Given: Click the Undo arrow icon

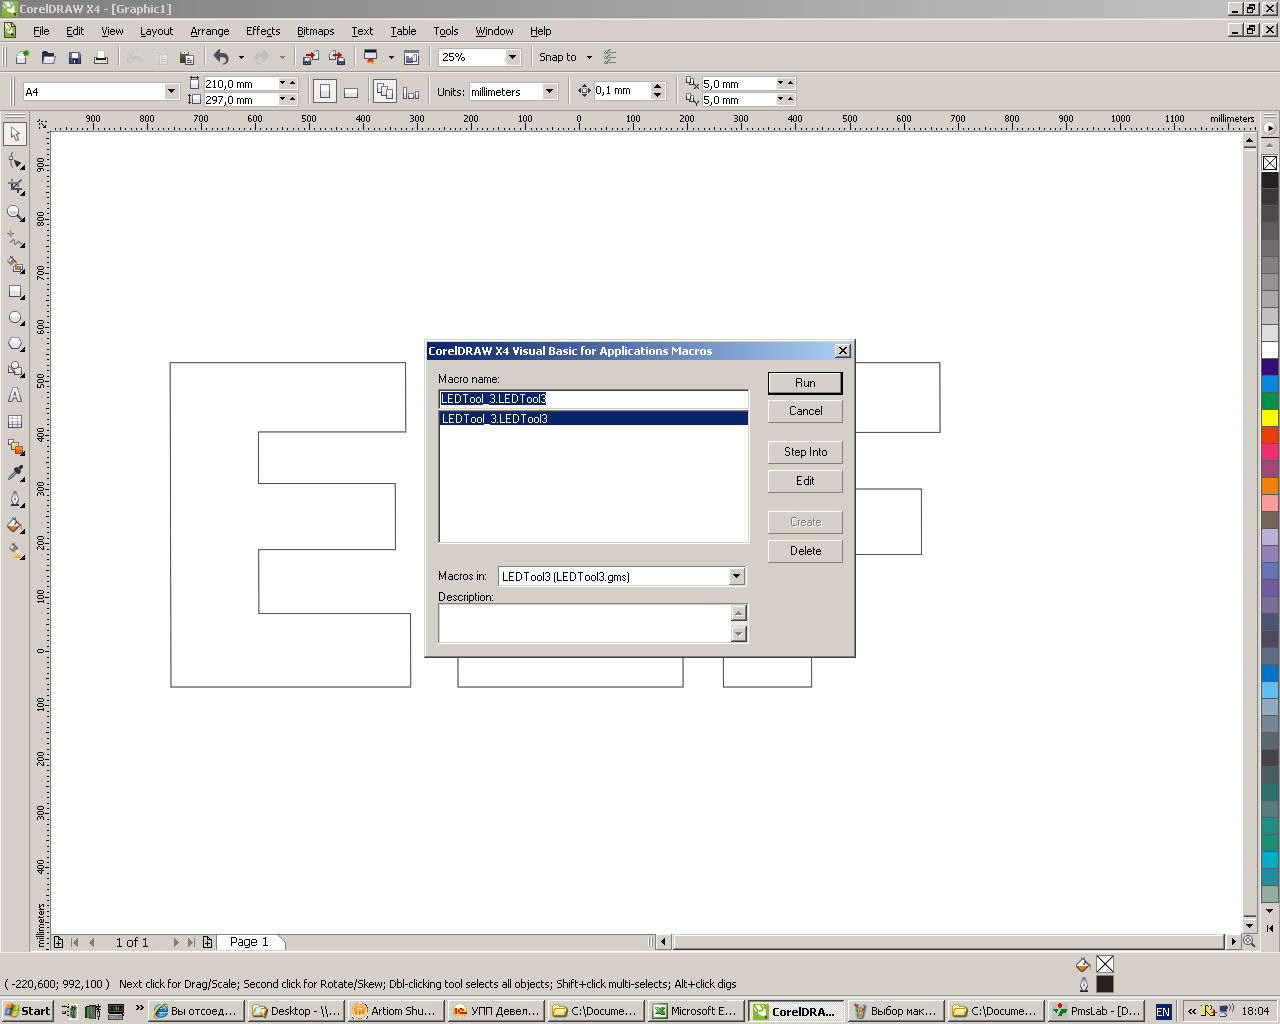Looking at the screenshot, I should 221,57.
